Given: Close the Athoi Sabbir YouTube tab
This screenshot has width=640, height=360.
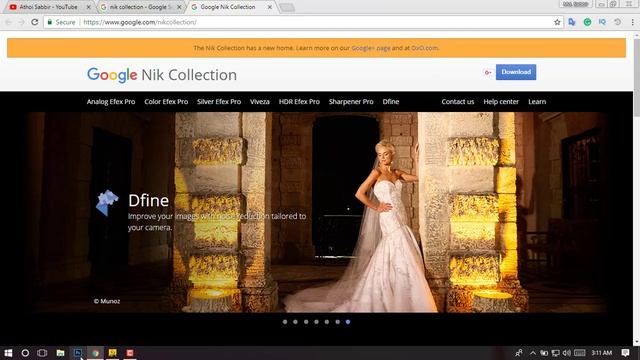Looking at the screenshot, I should (x=89, y=7).
